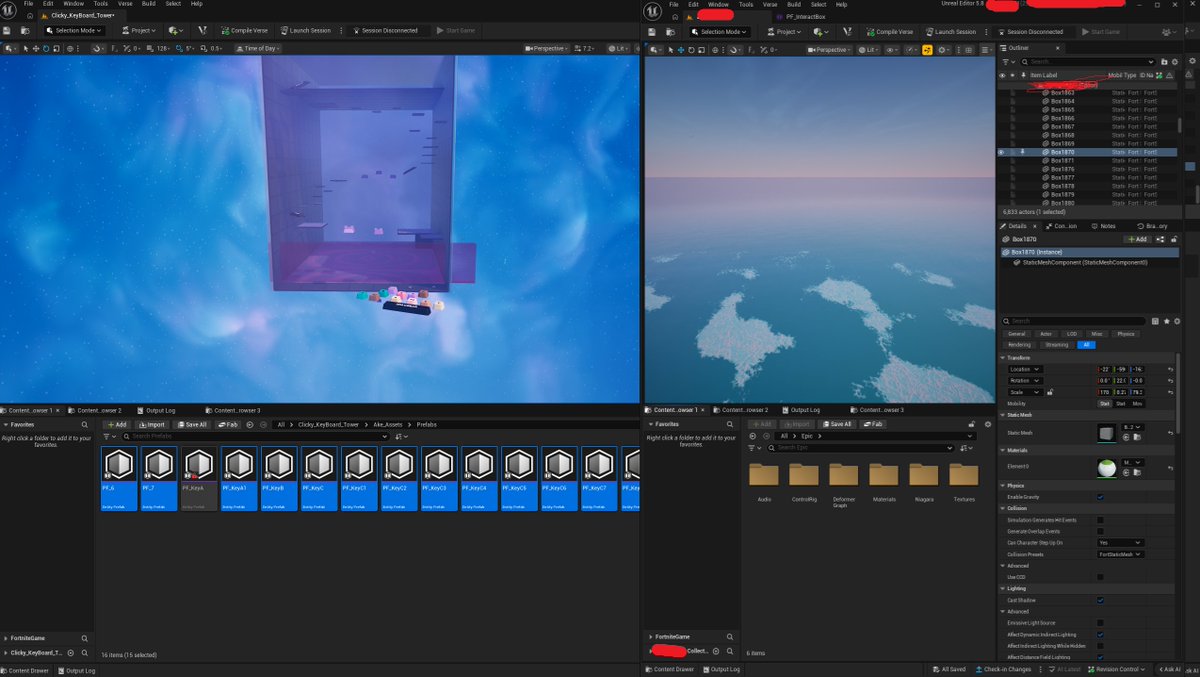Click the Save All icon in content browser
This screenshot has height=677, width=1200.
tap(191, 424)
